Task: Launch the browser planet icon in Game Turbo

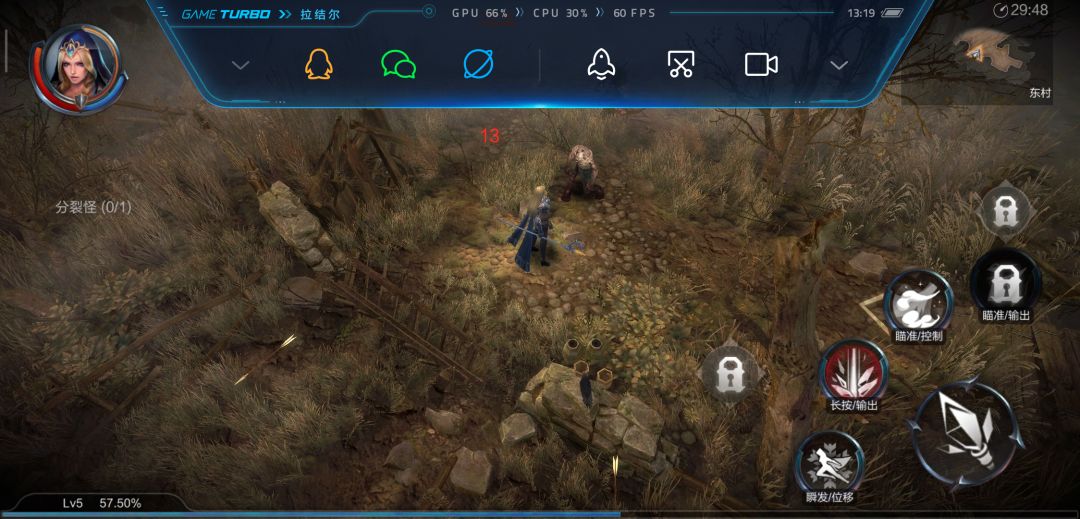Action: pos(479,65)
